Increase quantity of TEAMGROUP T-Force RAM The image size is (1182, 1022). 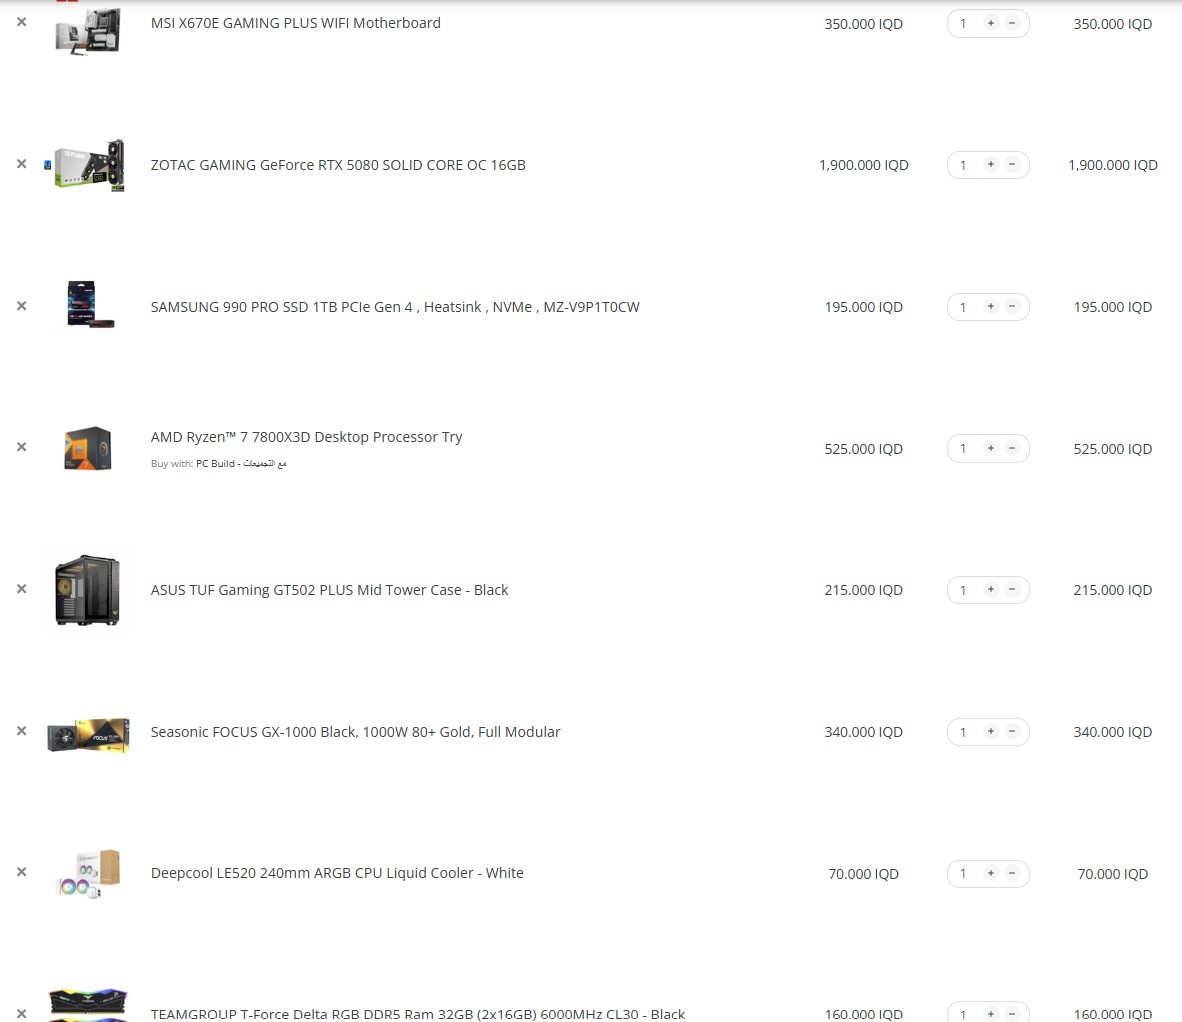coord(991,1014)
